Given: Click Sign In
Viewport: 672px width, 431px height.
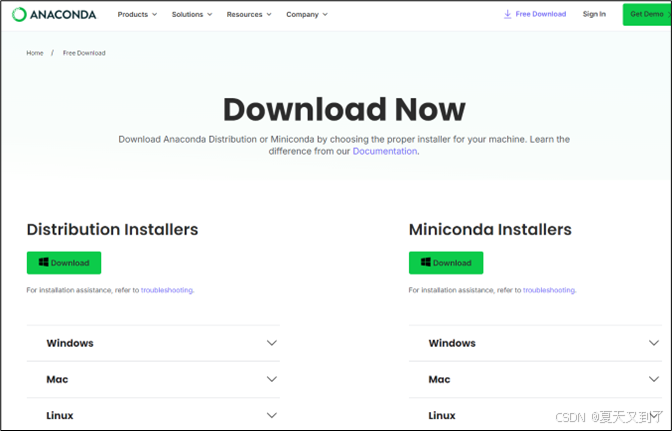Looking at the screenshot, I should [594, 14].
